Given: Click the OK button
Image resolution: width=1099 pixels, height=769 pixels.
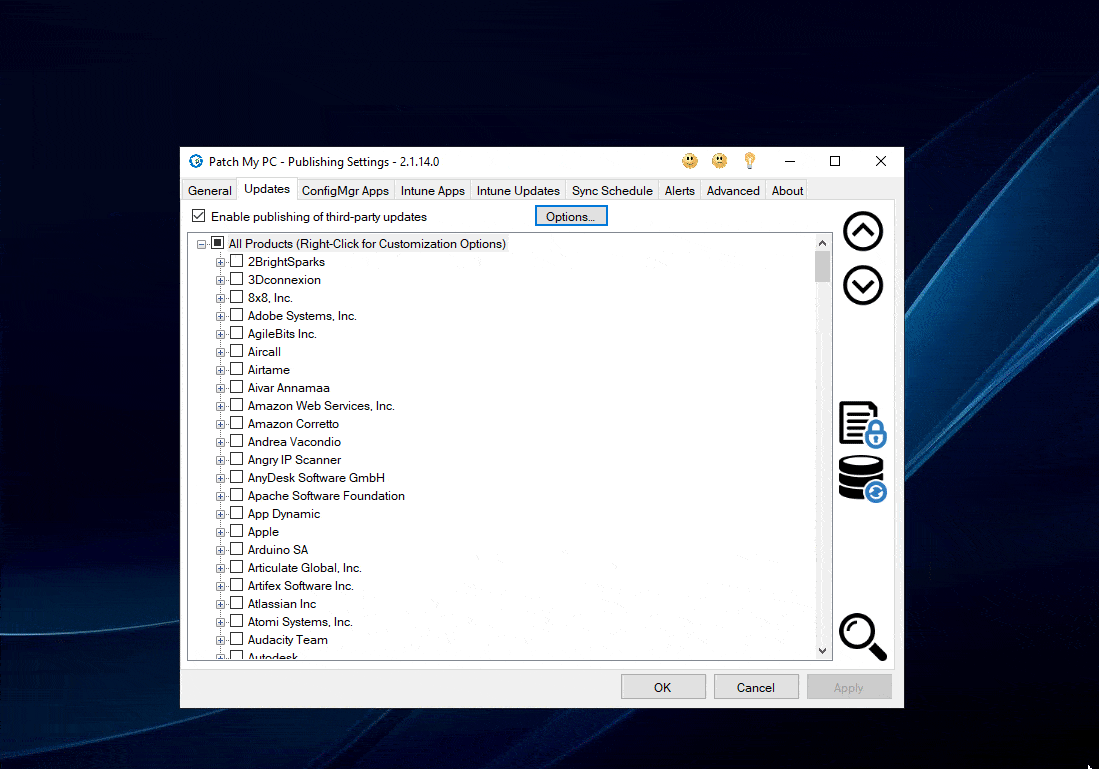Looking at the screenshot, I should tap(663, 687).
